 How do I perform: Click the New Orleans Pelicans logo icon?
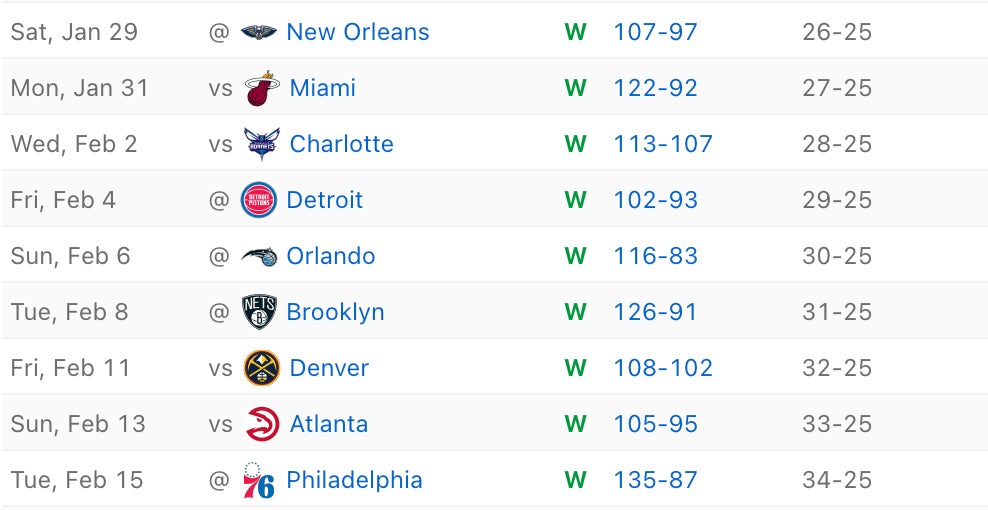tap(259, 32)
